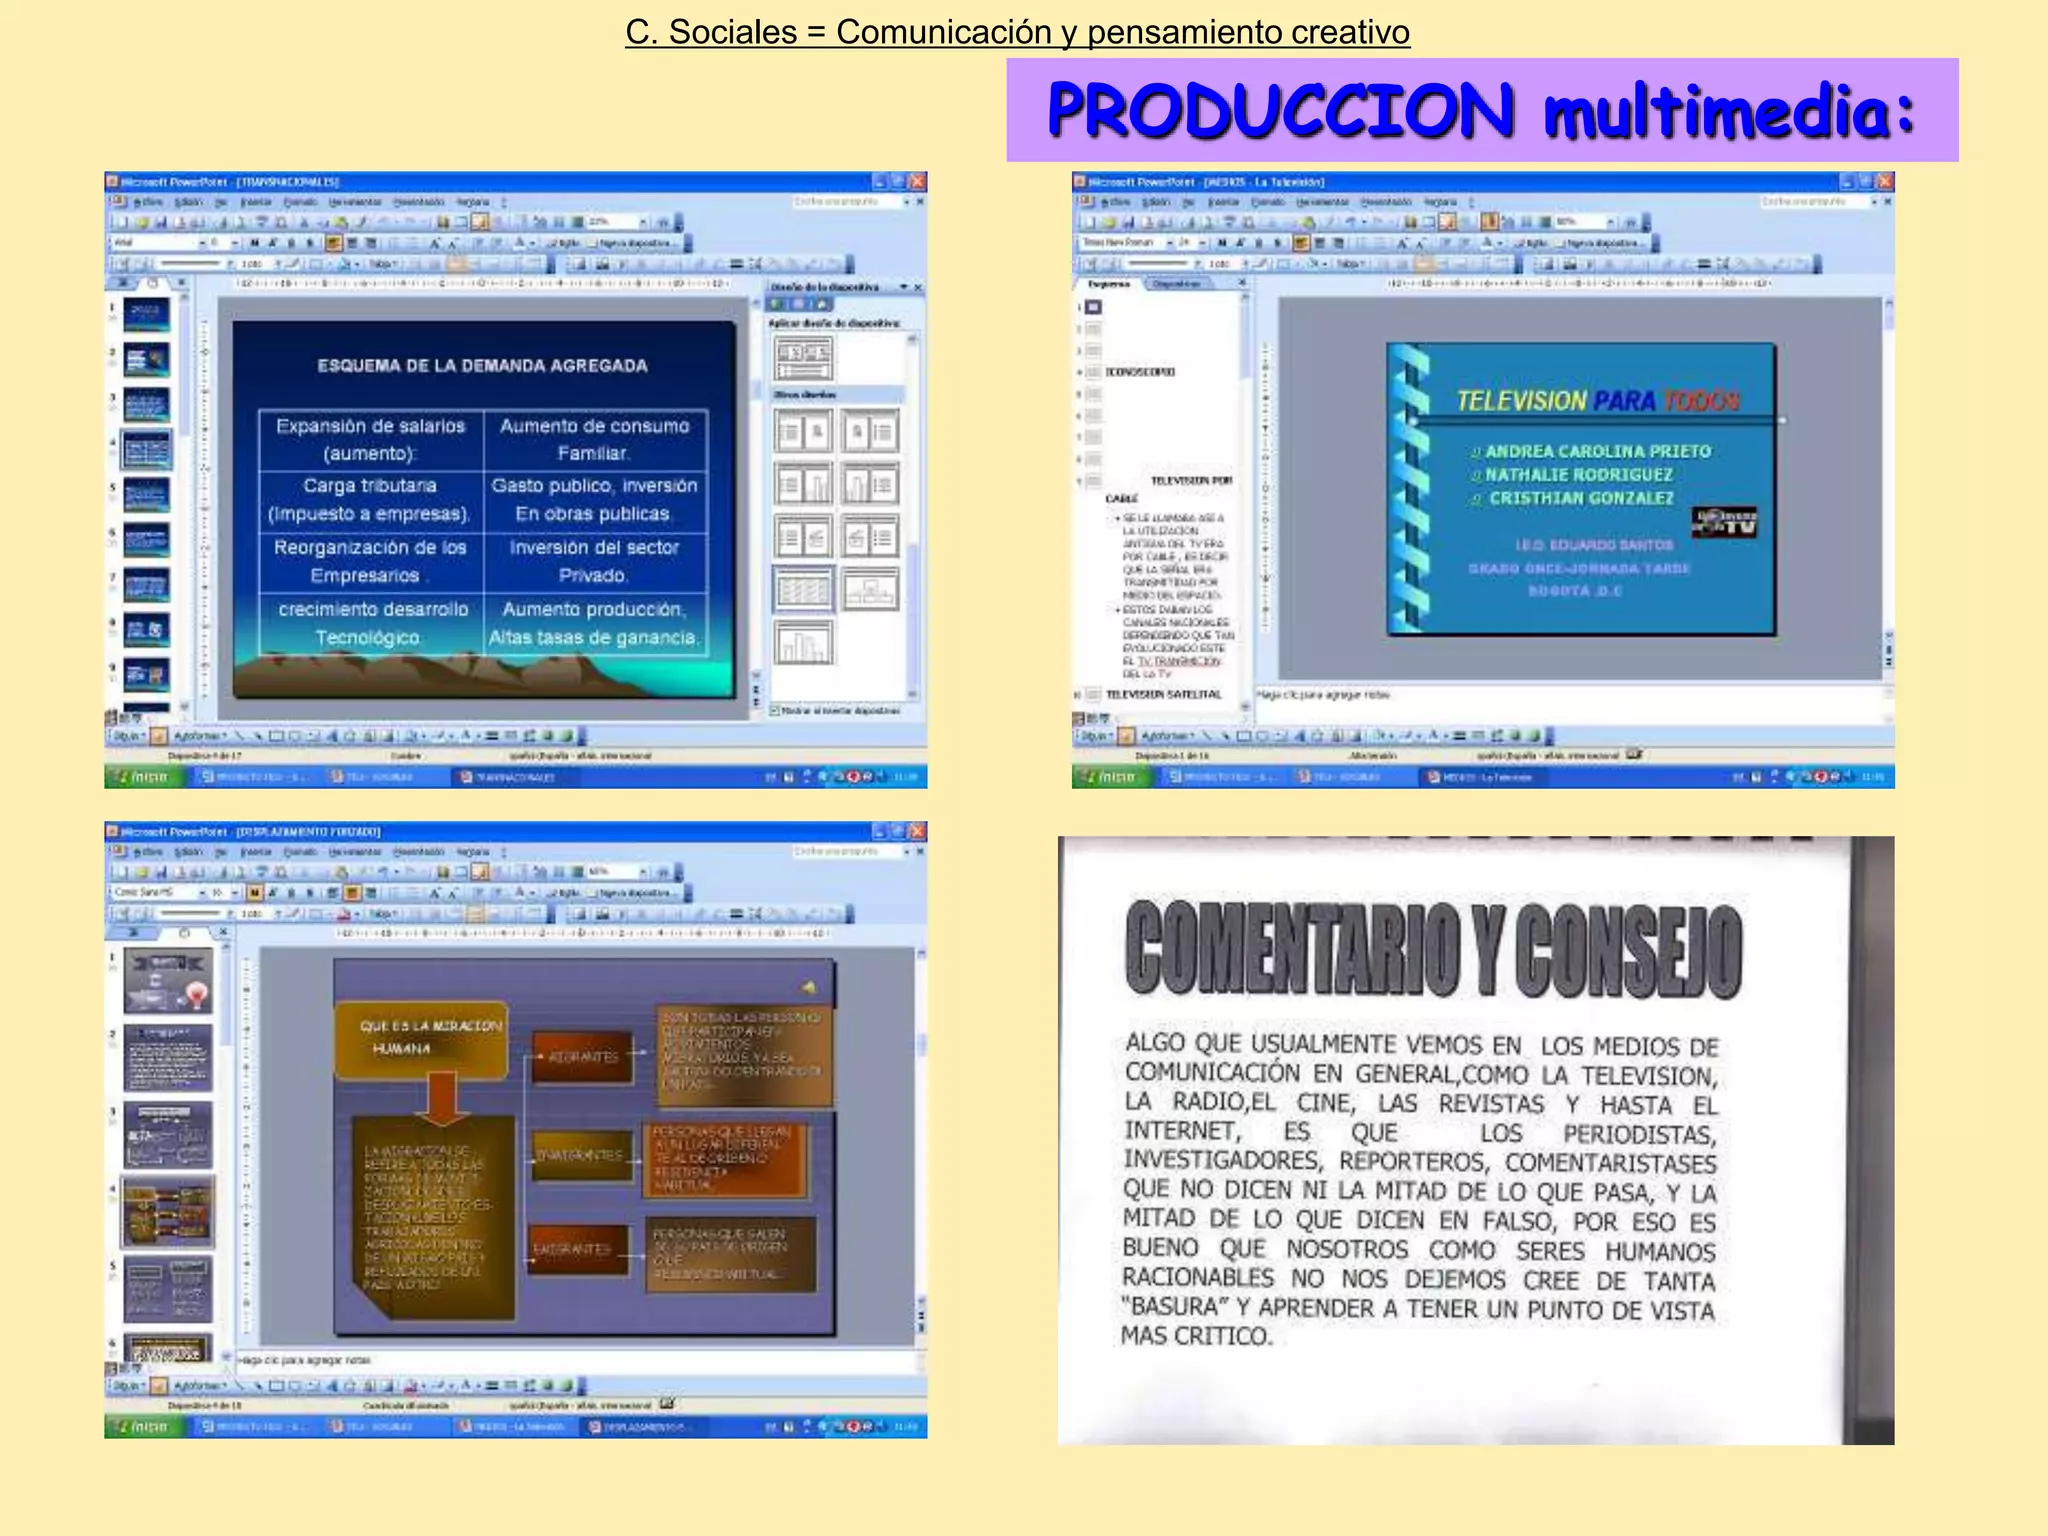Switch to Esquema tab in La Televisión window

[1109, 284]
